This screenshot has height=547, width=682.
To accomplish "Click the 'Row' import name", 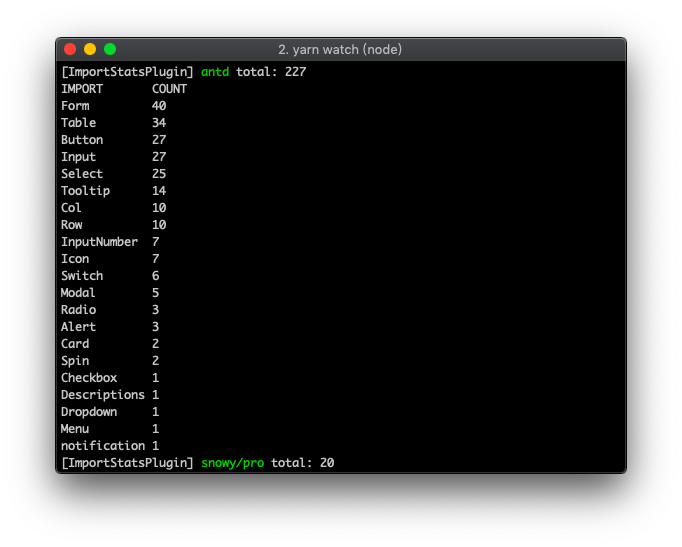I will coord(71,224).
